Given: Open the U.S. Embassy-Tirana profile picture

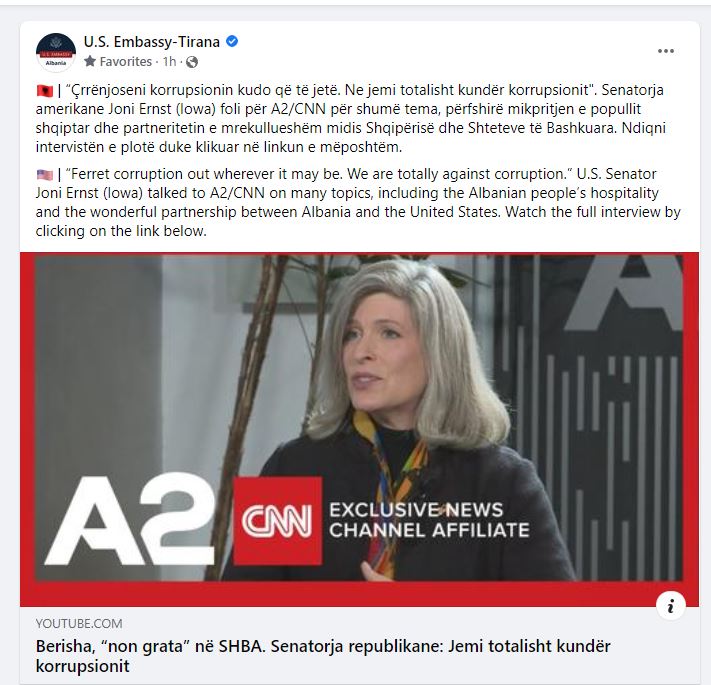Looking at the screenshot, I should point(56,52).
